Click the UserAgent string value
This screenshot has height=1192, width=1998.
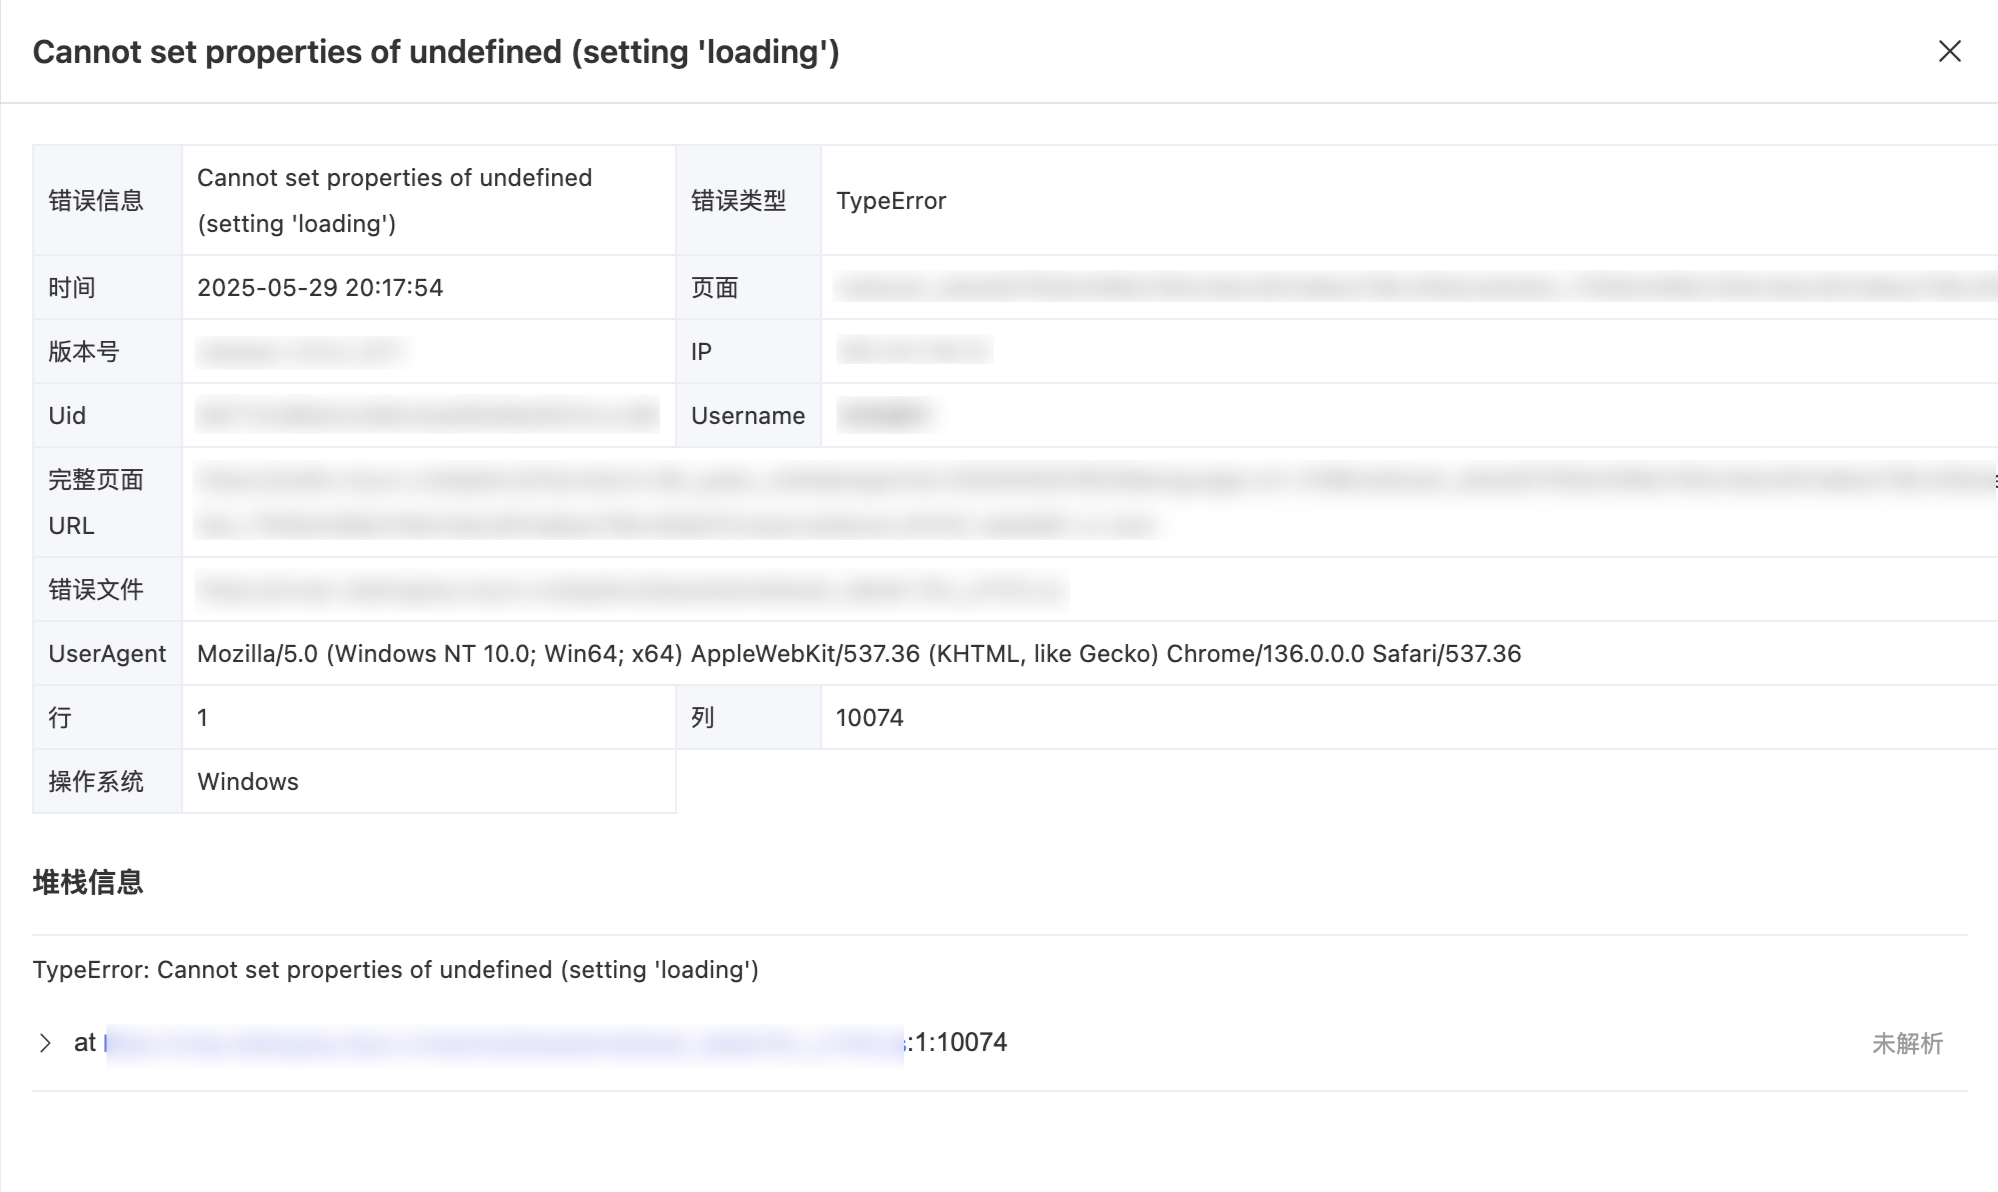pyautogui.click(x=859, y=654)
